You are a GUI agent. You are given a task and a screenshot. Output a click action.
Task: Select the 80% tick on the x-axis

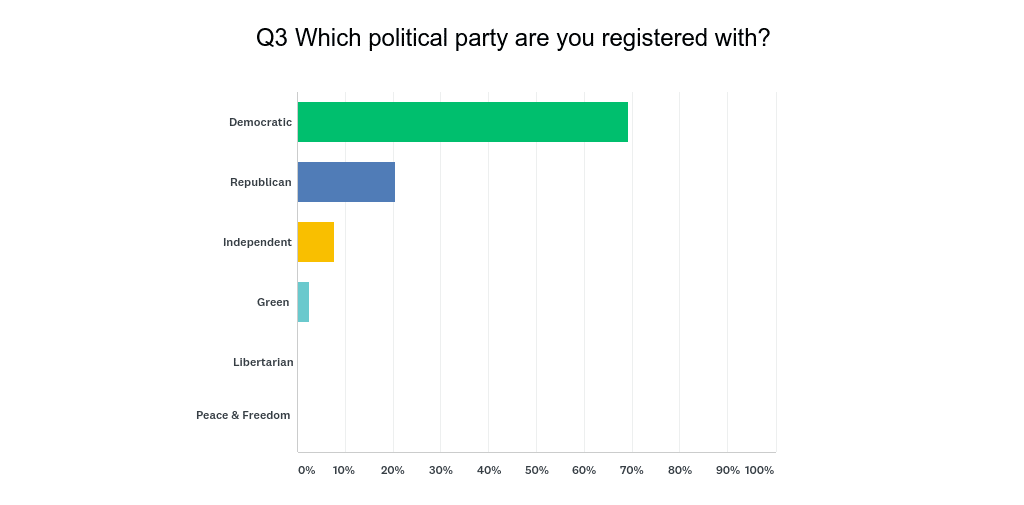point(679,470)
